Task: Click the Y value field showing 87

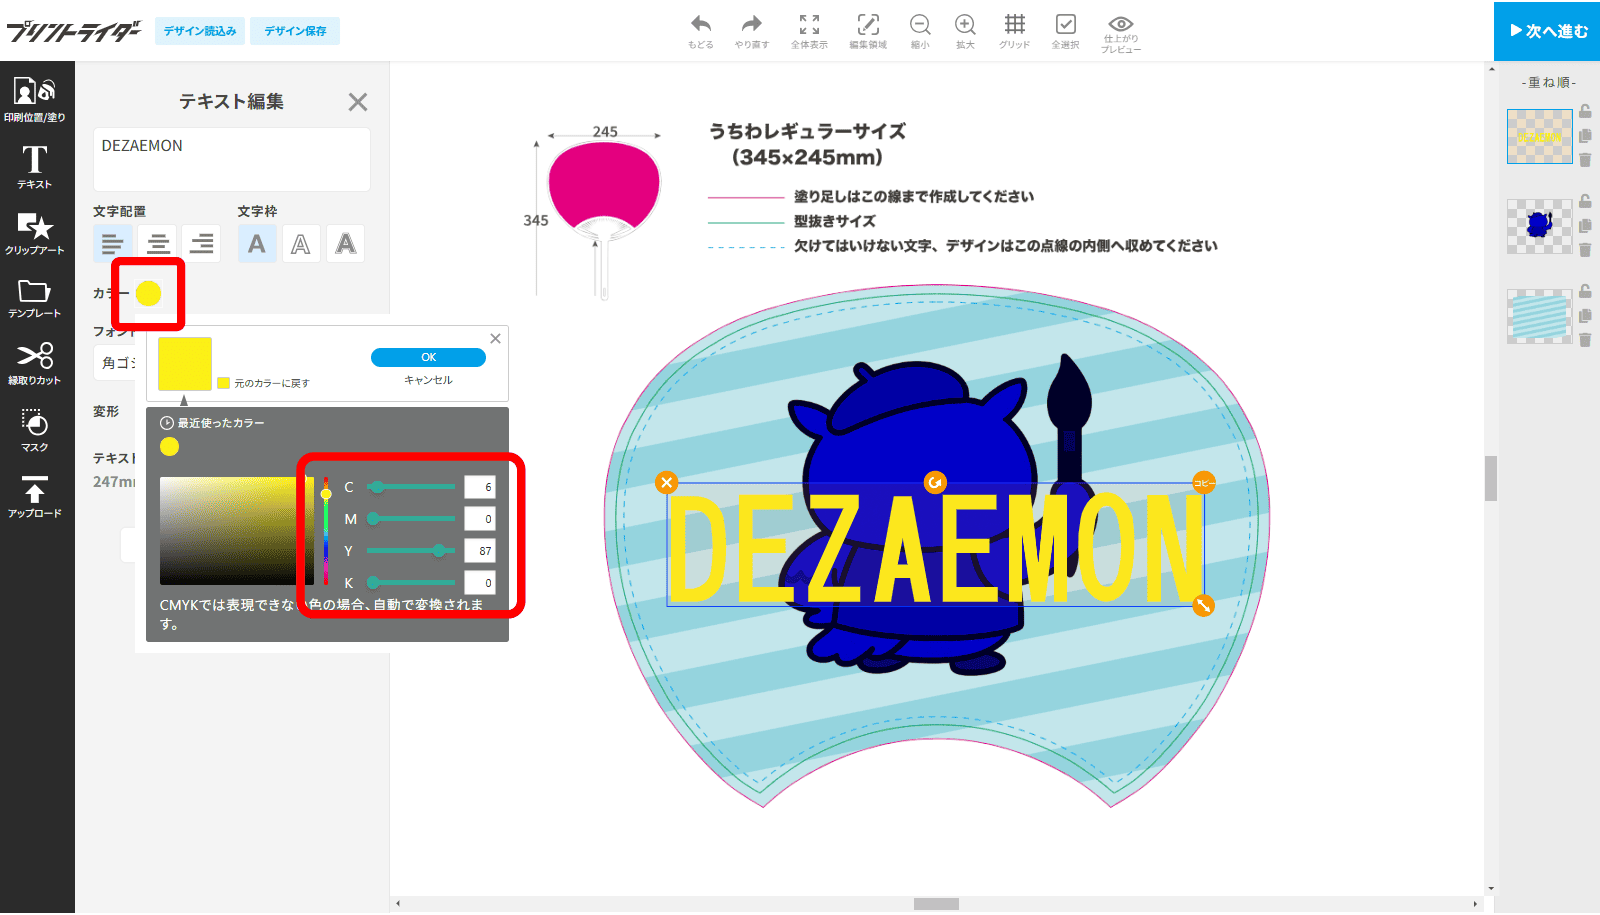Action: [480, 551]
